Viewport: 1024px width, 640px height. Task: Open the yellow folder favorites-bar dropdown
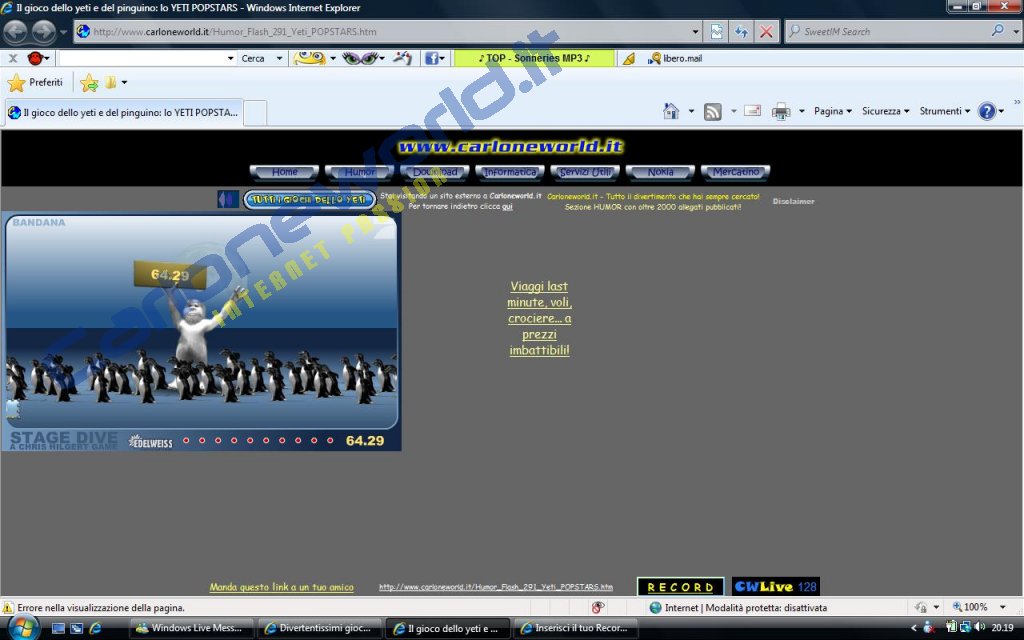click(x=116, y=82)
